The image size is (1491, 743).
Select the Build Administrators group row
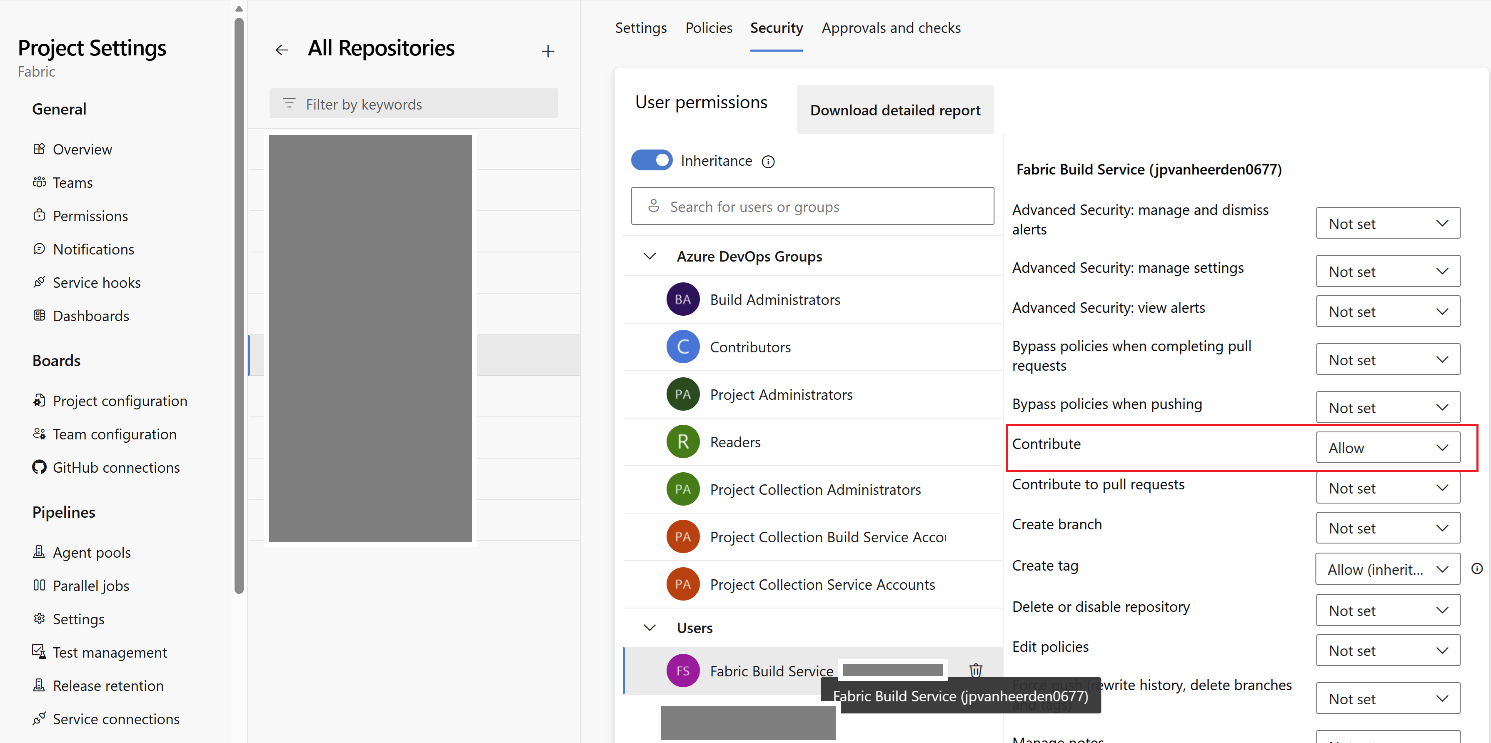point(813,299)
